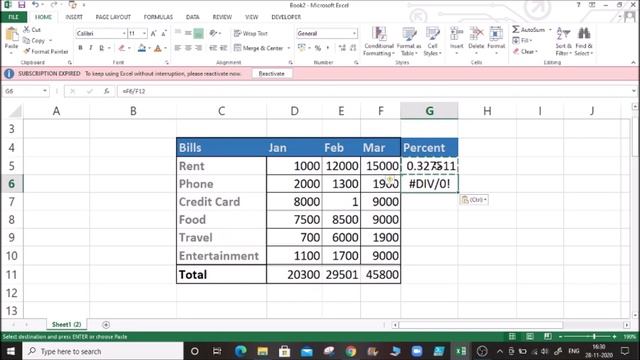This screenshot has height=360, width=640.
Task: Switch to the PAGE LAYOUT tab
Action: click(113, 17)
